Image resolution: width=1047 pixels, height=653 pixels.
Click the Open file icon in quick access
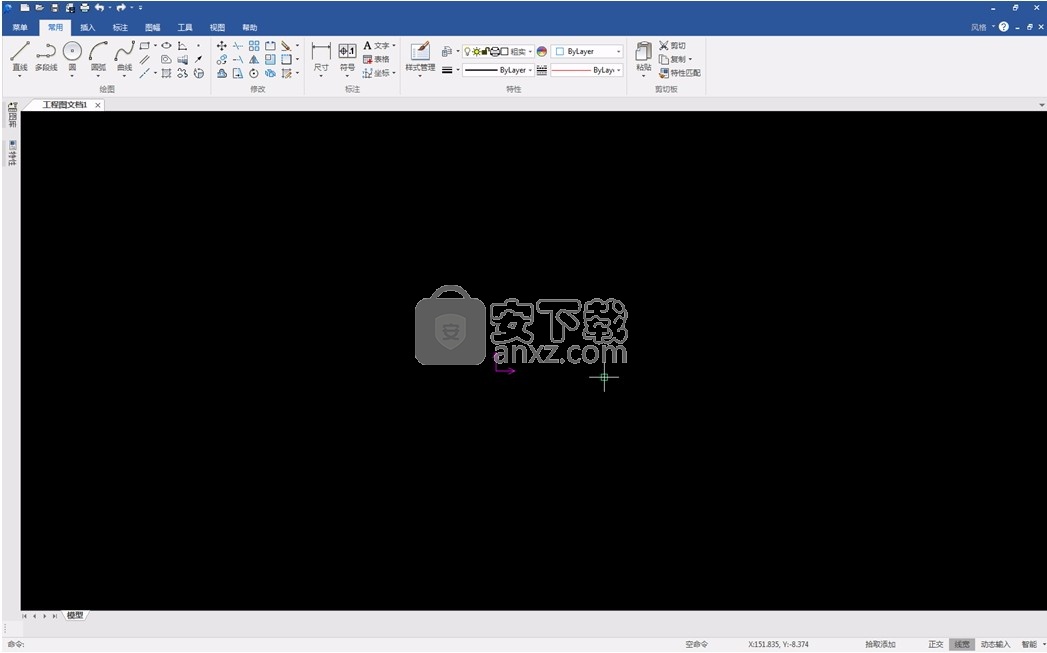point(39,8)
